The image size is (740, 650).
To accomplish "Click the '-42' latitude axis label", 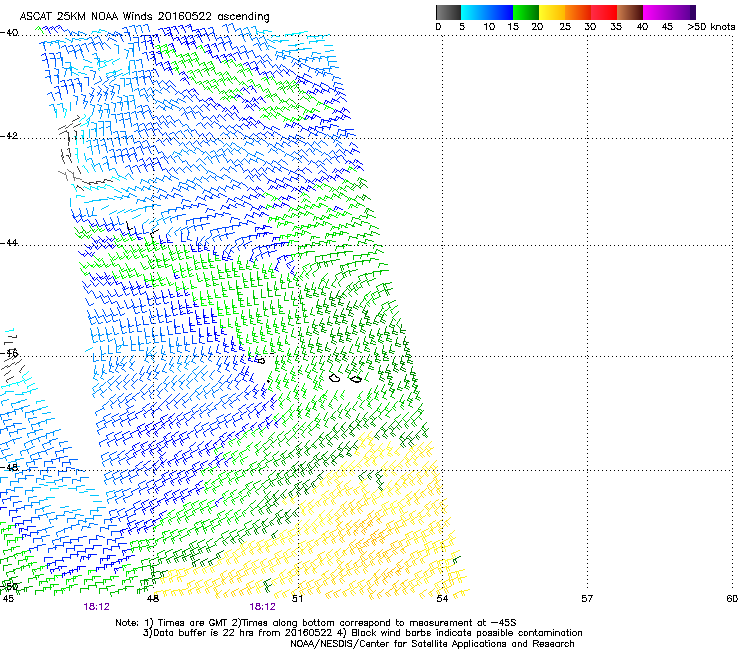I will coord(9,136).
